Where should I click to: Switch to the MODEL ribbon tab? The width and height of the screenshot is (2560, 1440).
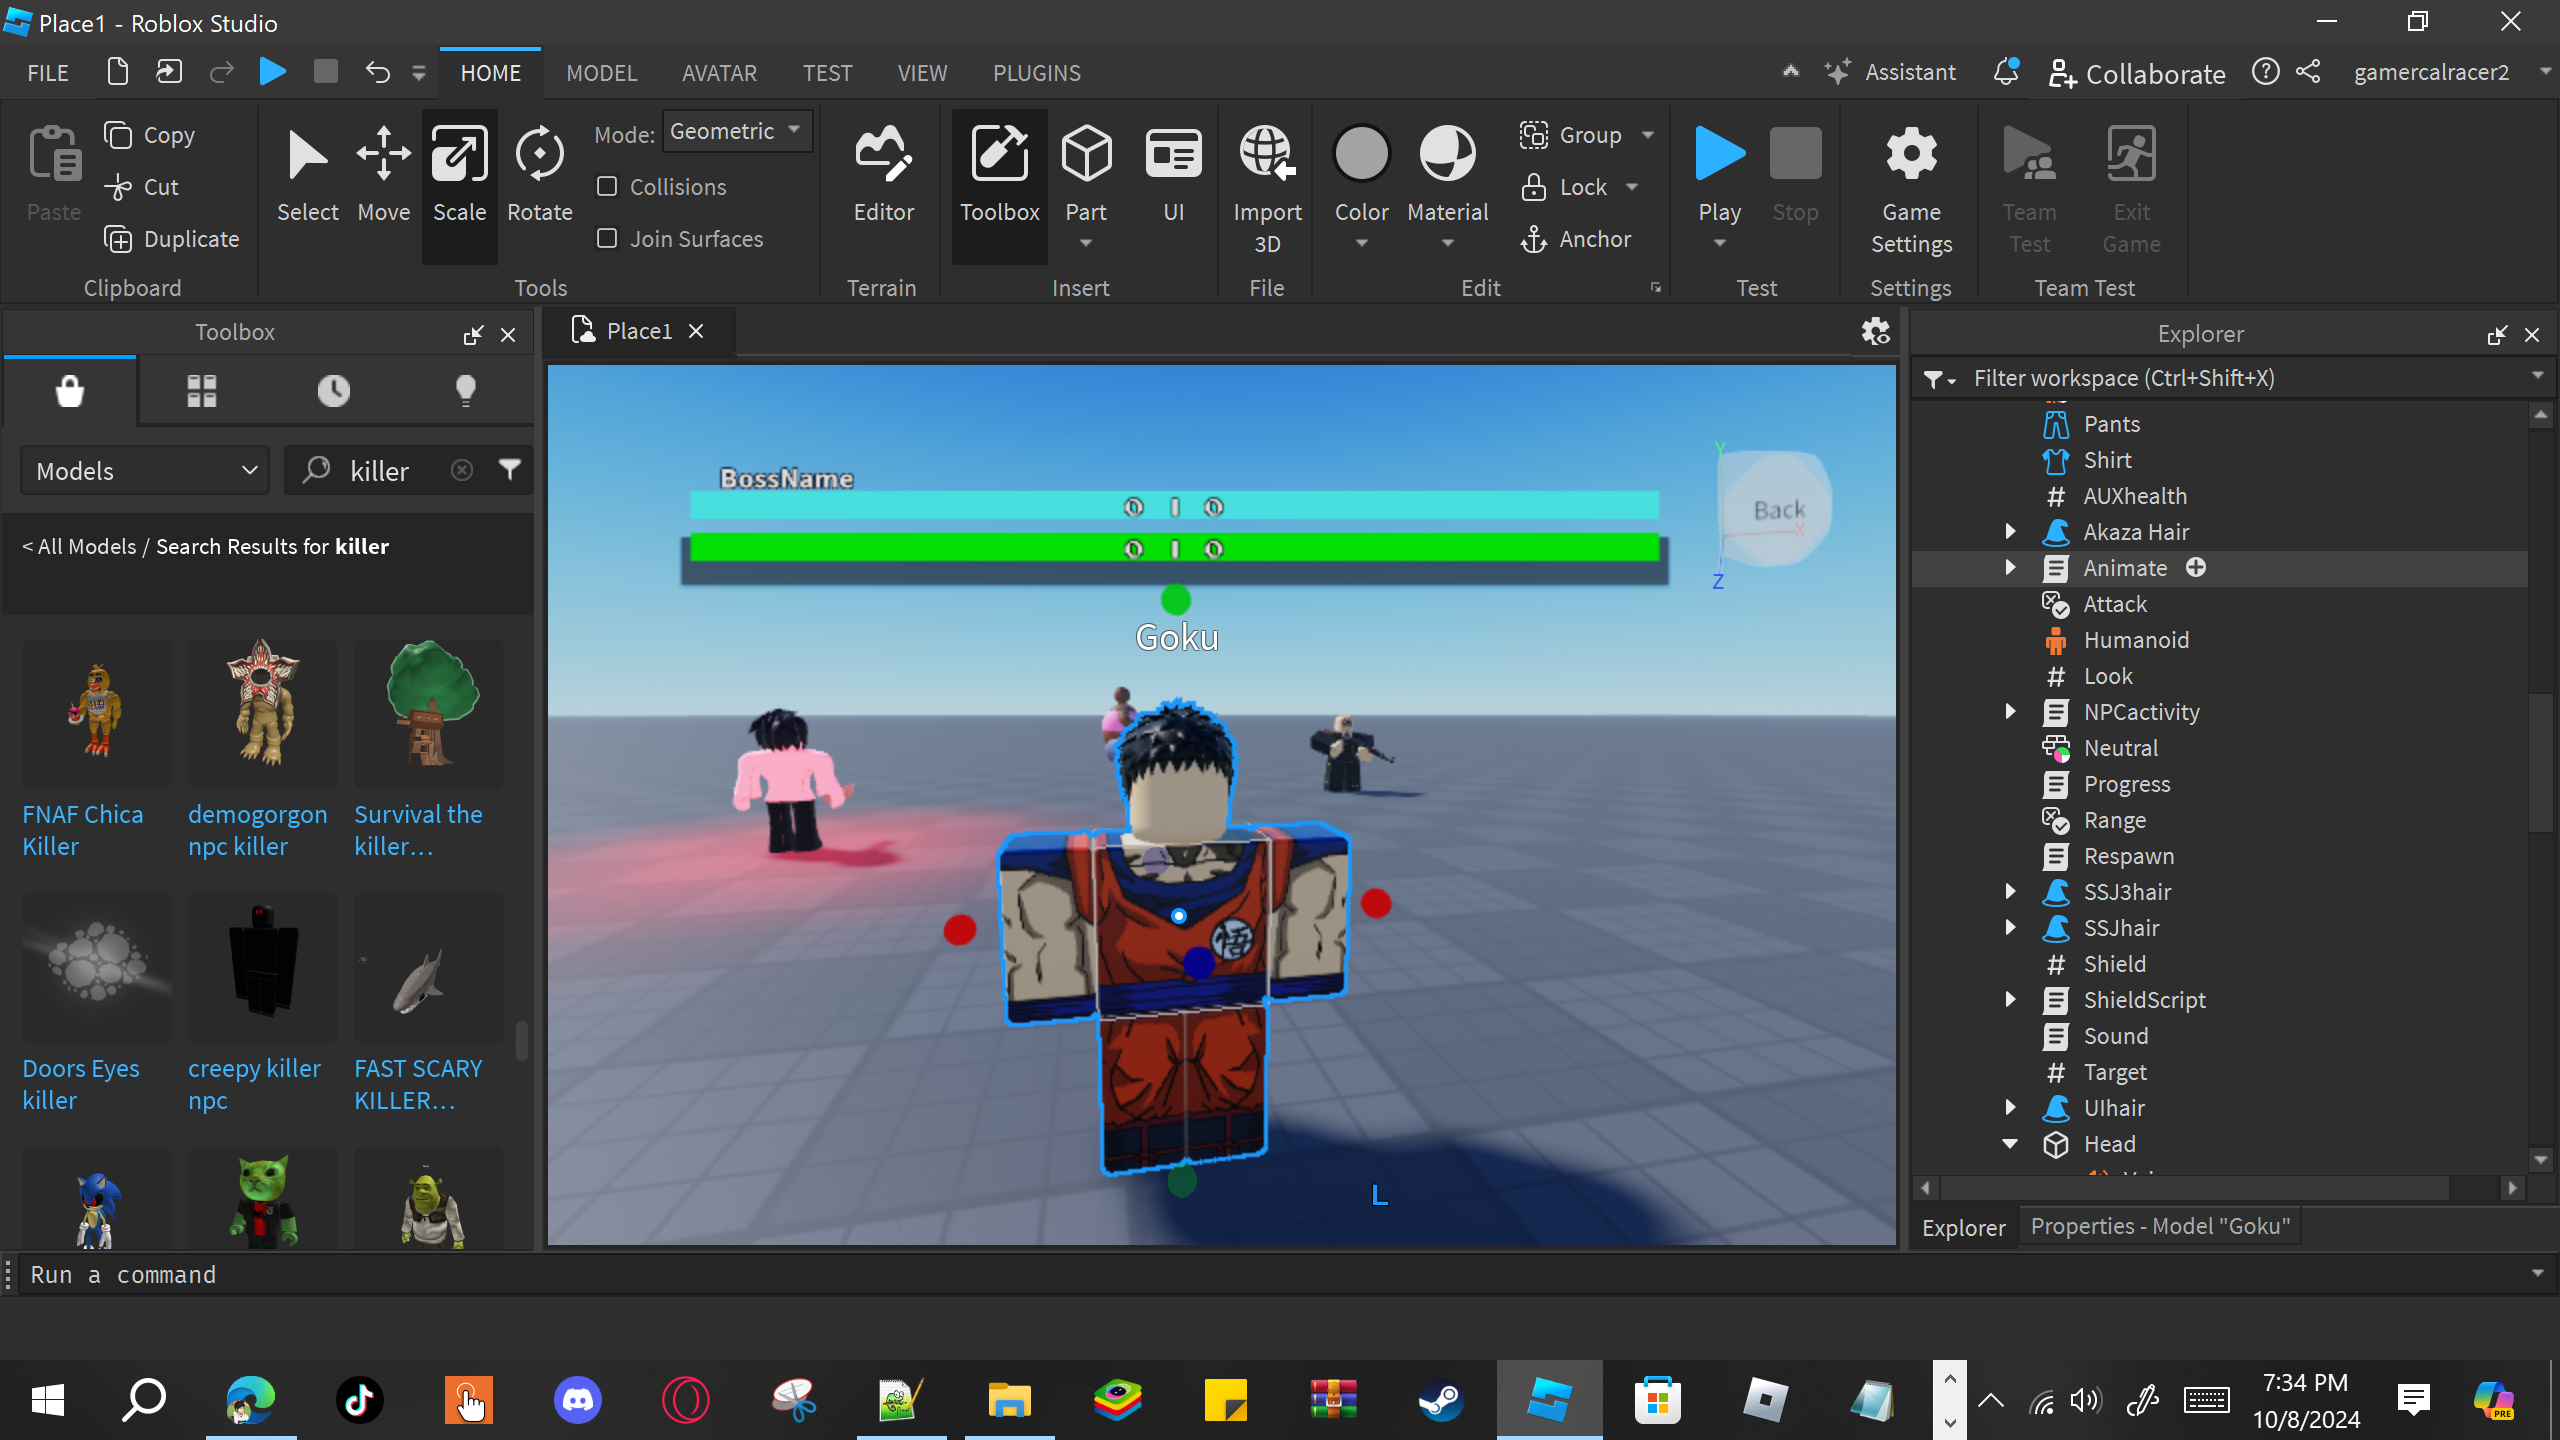click(601, 73)
